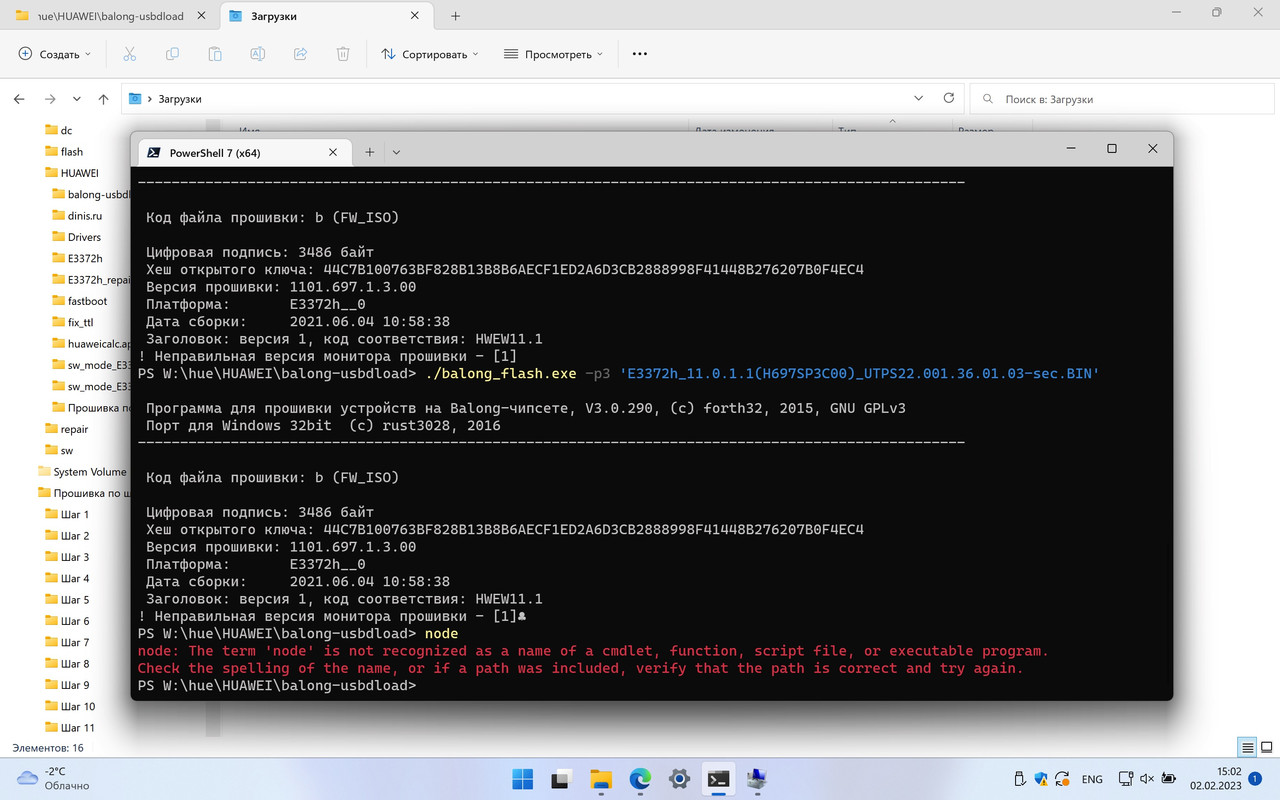1280x800 pixels.
Task: Select the HUAWEI folder in navigation pane
Action: coord(72,173)
